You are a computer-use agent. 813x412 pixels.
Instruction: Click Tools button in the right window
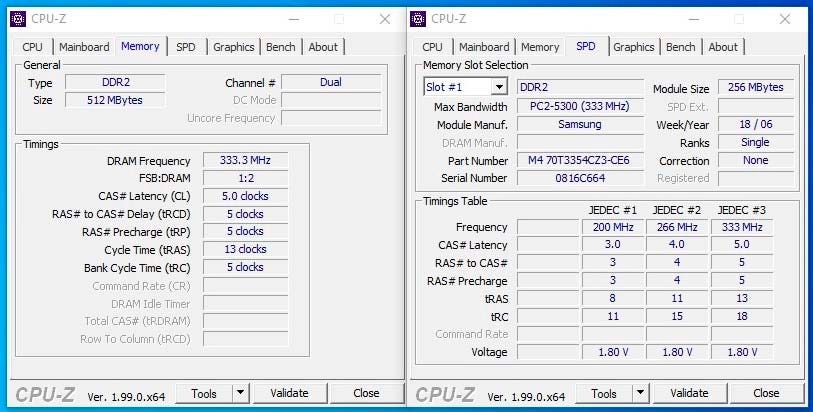604,394
